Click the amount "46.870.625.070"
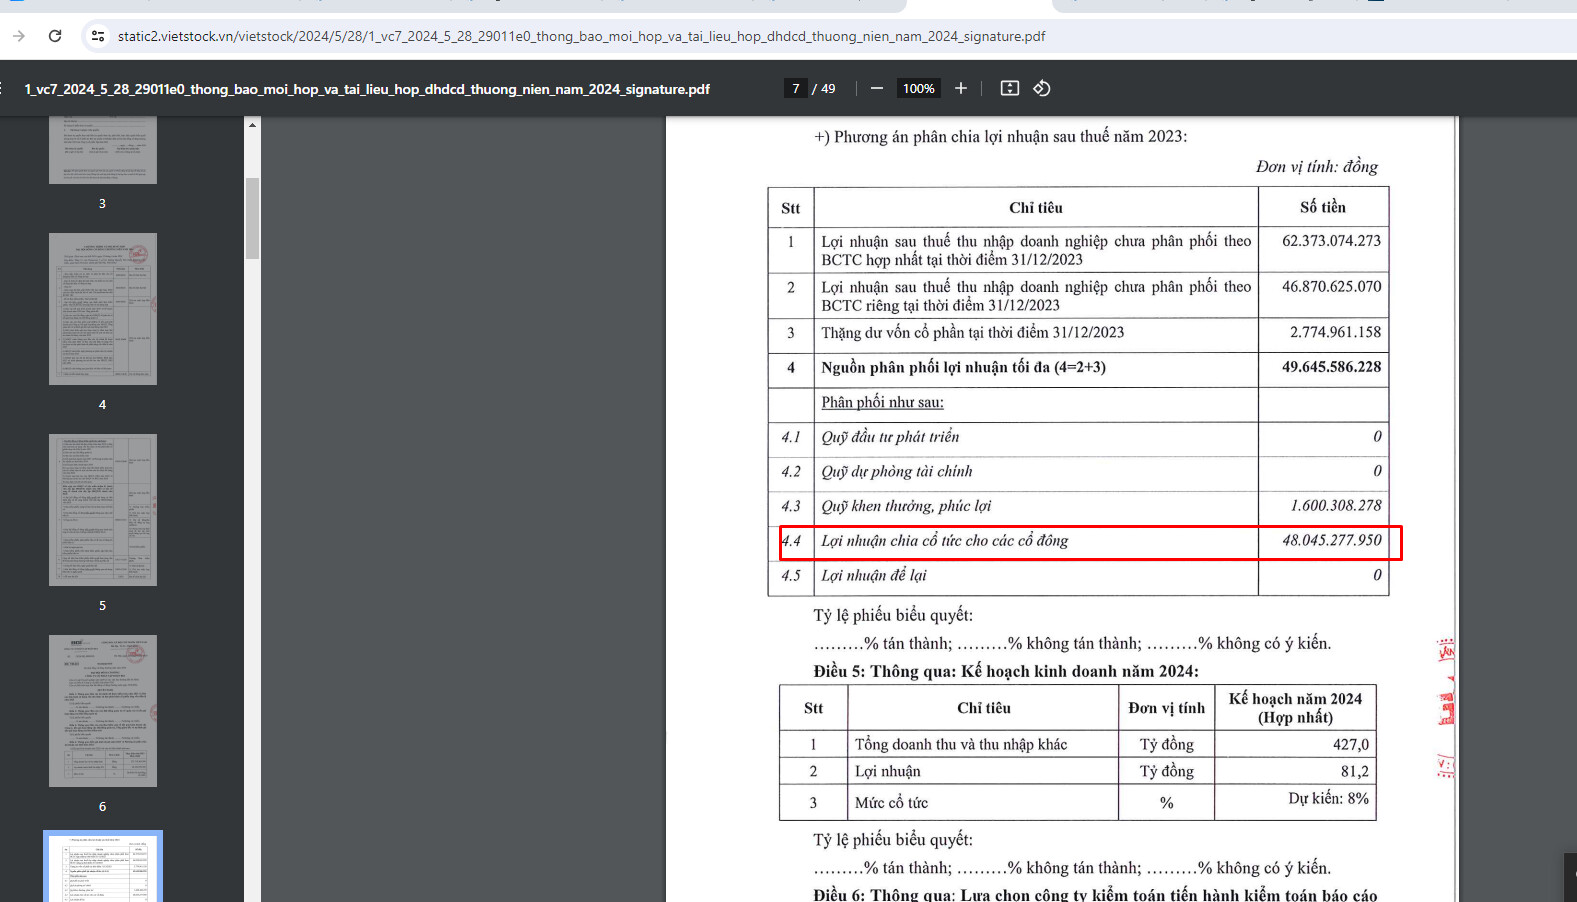Viewport: 1577px width, 902px height. click(x=1331, y=287)
